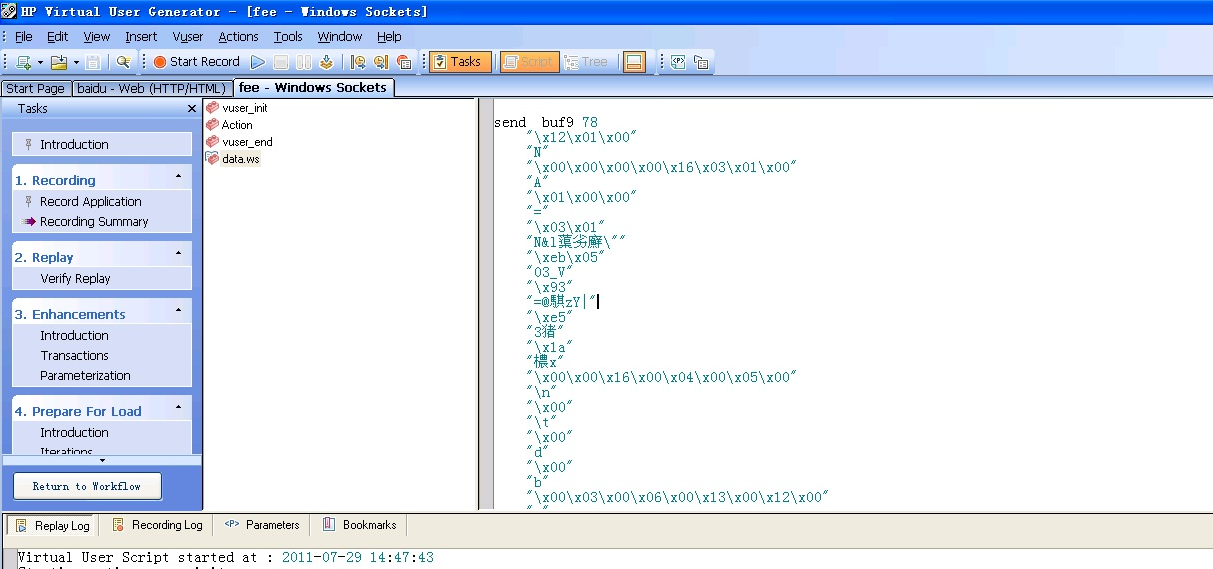Click the Open Script folder icon
Screen dimensions: 1213x569
pos(58,62)
